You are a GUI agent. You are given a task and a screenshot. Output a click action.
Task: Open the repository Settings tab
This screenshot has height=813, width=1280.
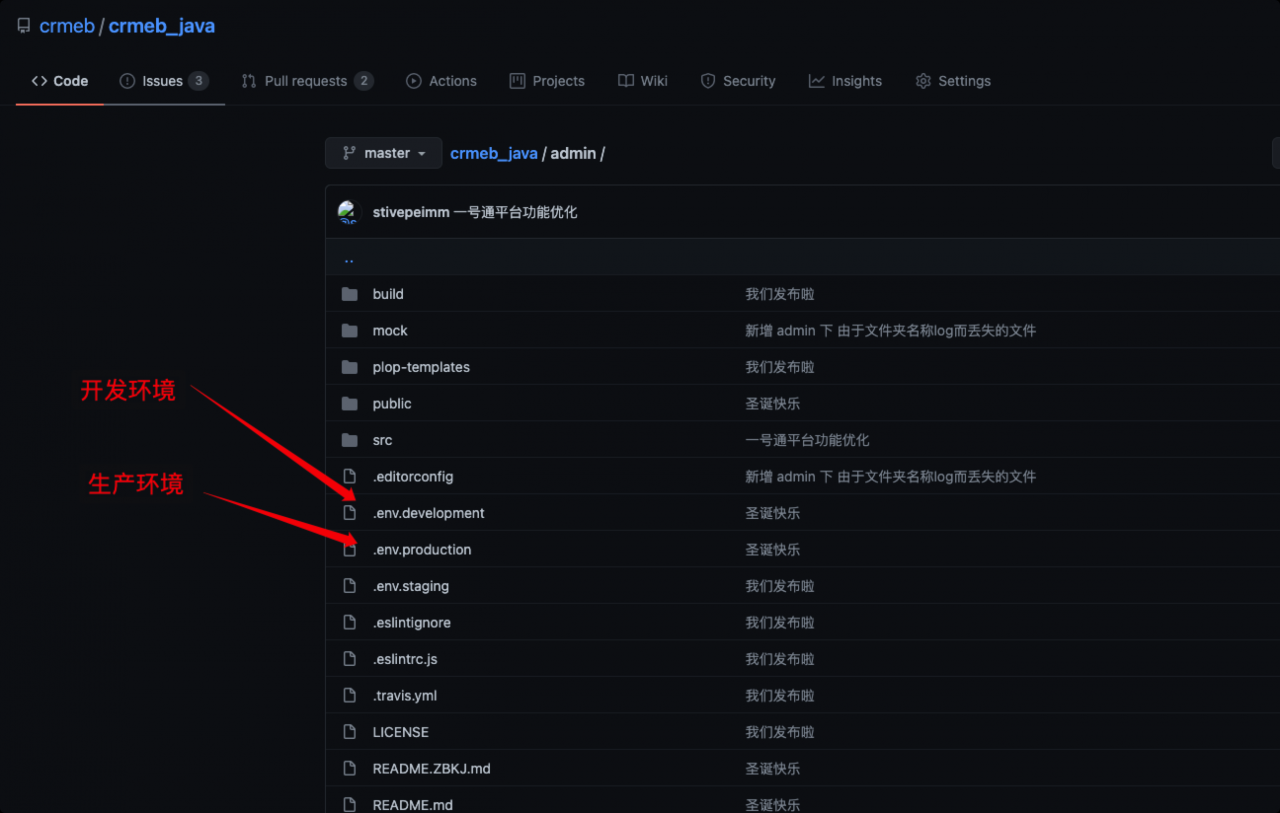[x=953, y=81]
